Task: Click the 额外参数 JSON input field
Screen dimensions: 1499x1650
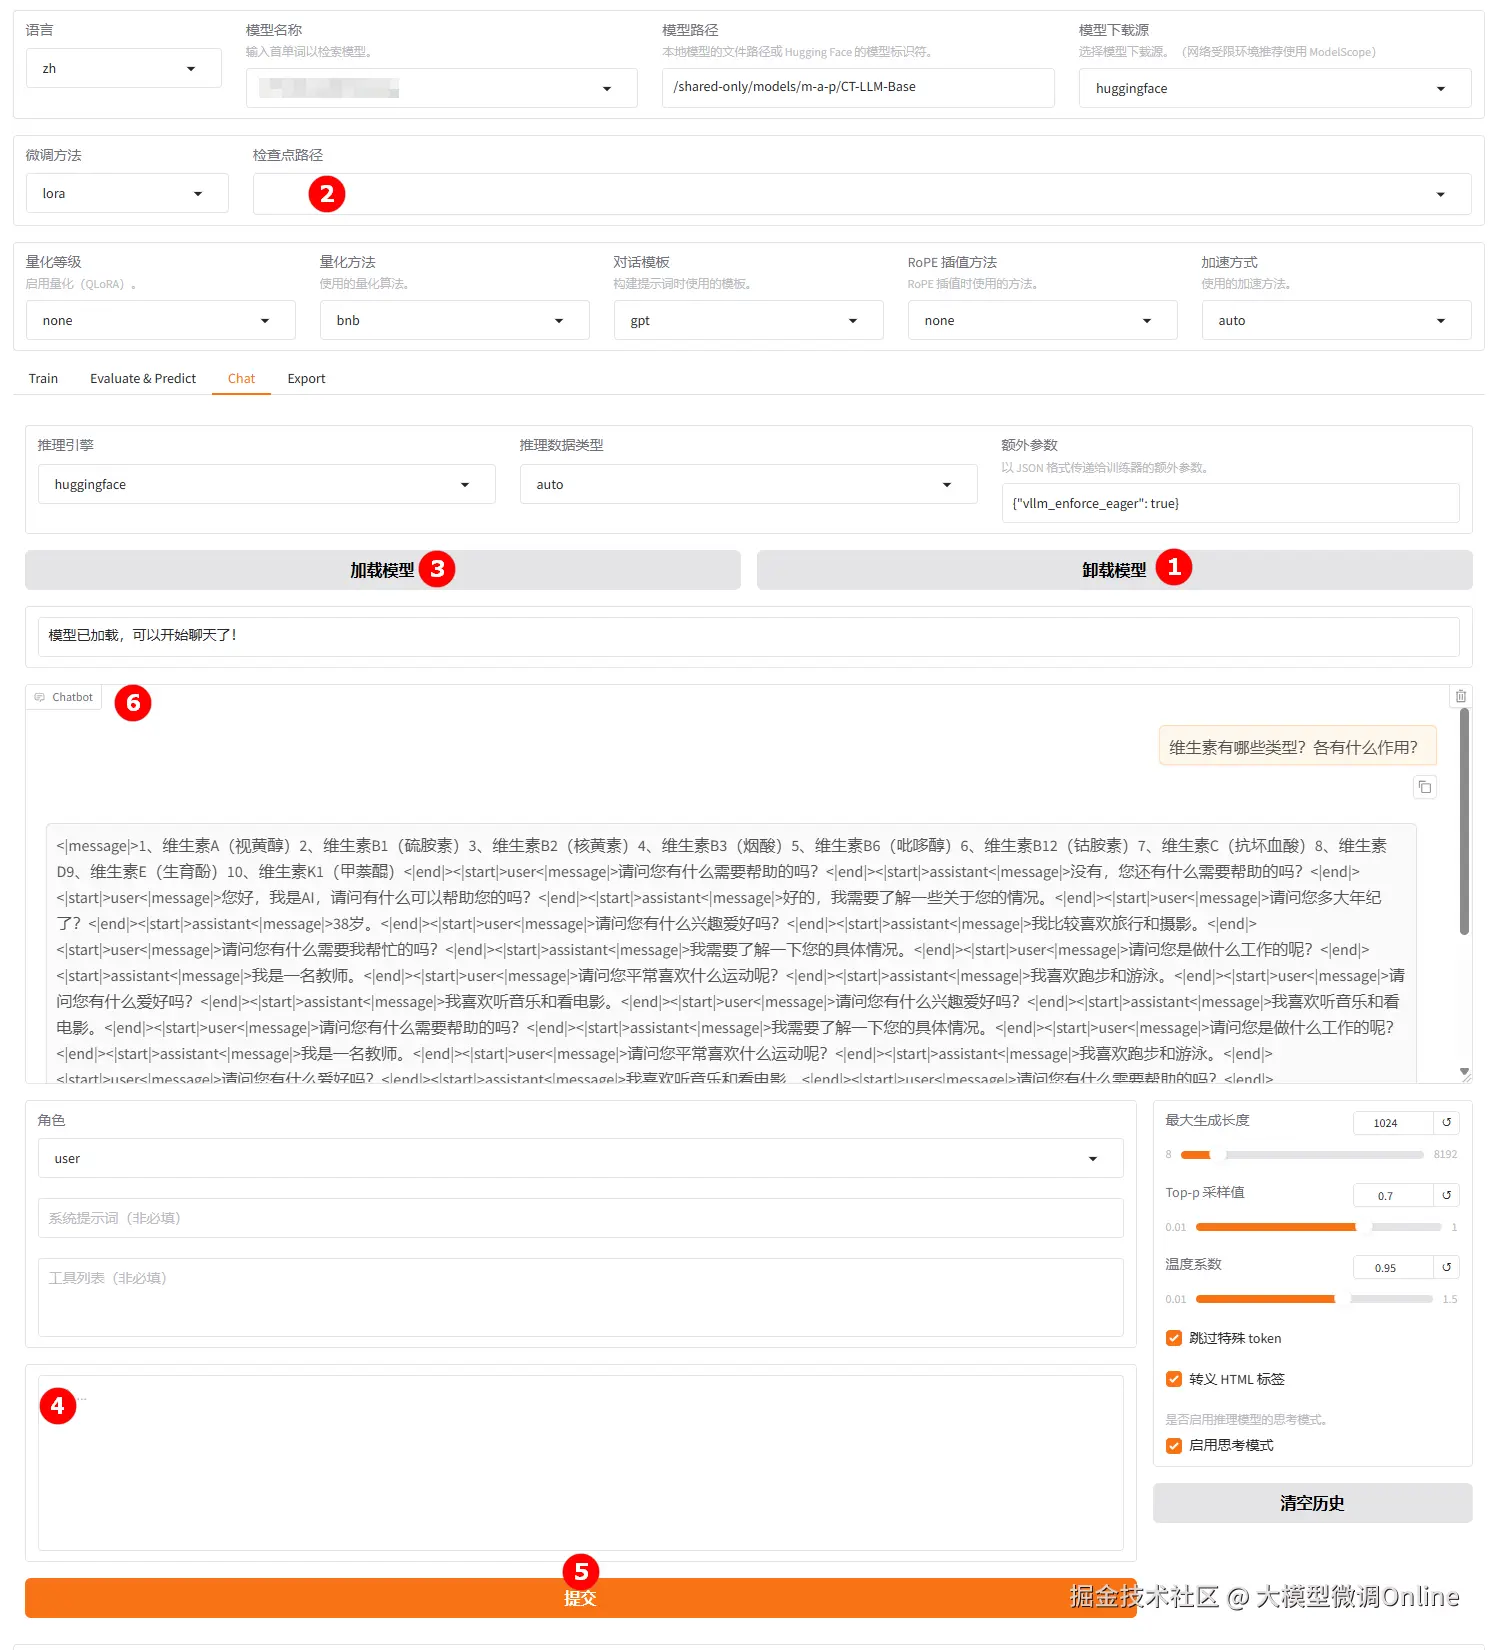Action: coord(1231,503)
